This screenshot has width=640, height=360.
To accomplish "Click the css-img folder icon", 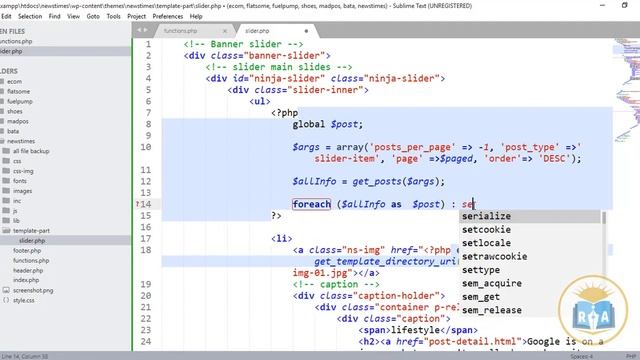I will [6, 171].
